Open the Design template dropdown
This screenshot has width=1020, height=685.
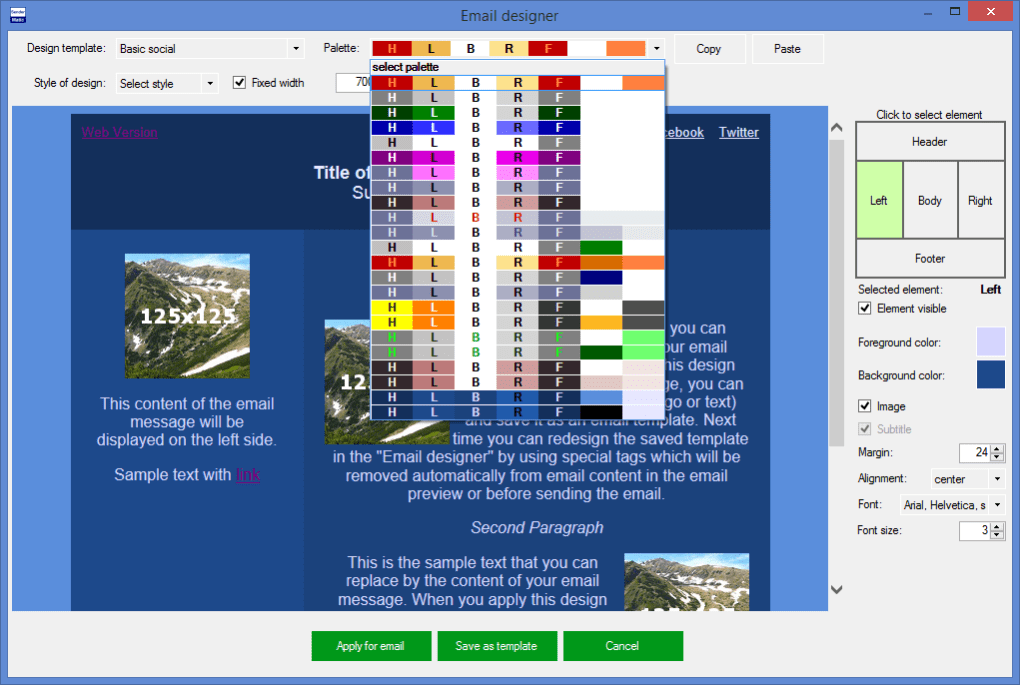[x=295, y=49]
